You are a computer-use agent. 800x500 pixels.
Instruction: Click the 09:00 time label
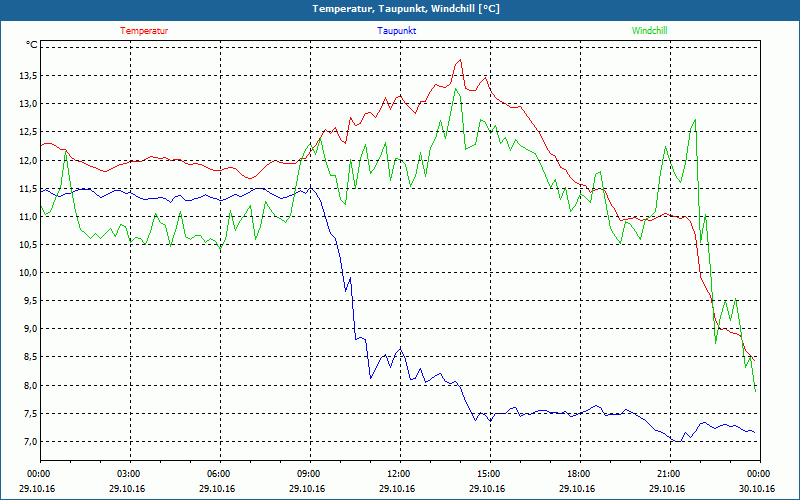coord(310,474)
